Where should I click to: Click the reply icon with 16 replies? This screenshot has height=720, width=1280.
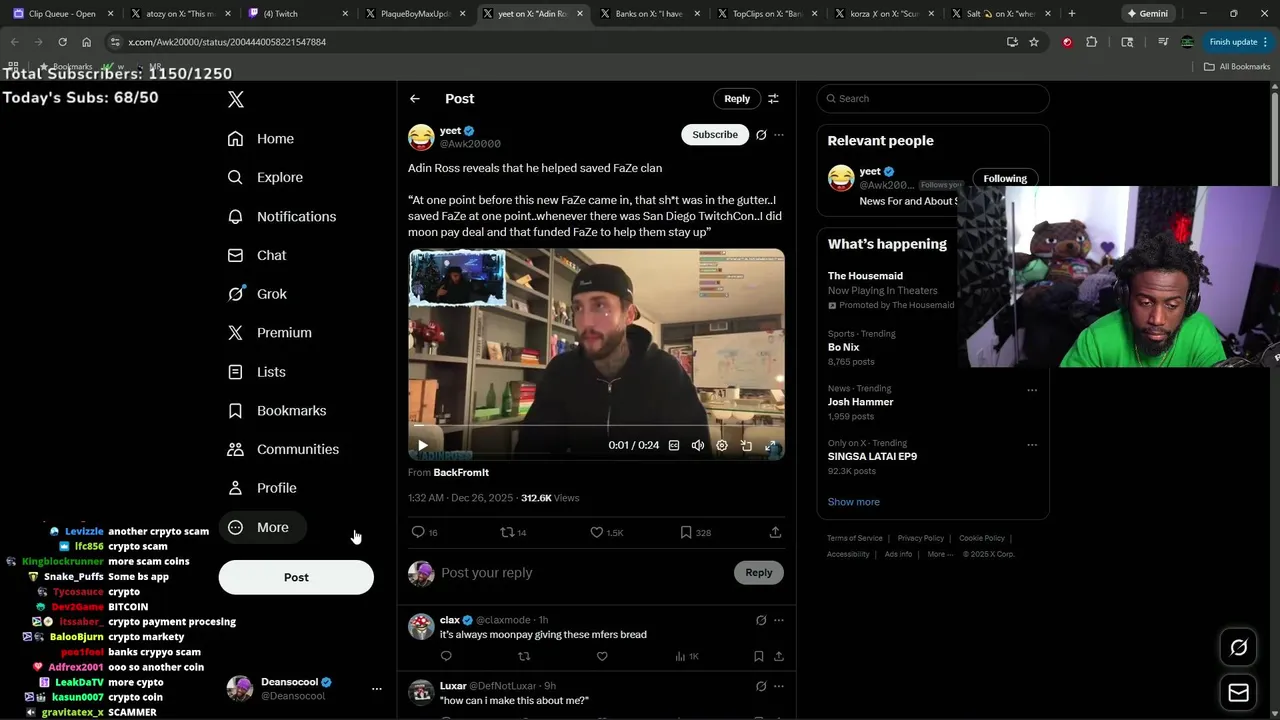[x=425, y=532]
